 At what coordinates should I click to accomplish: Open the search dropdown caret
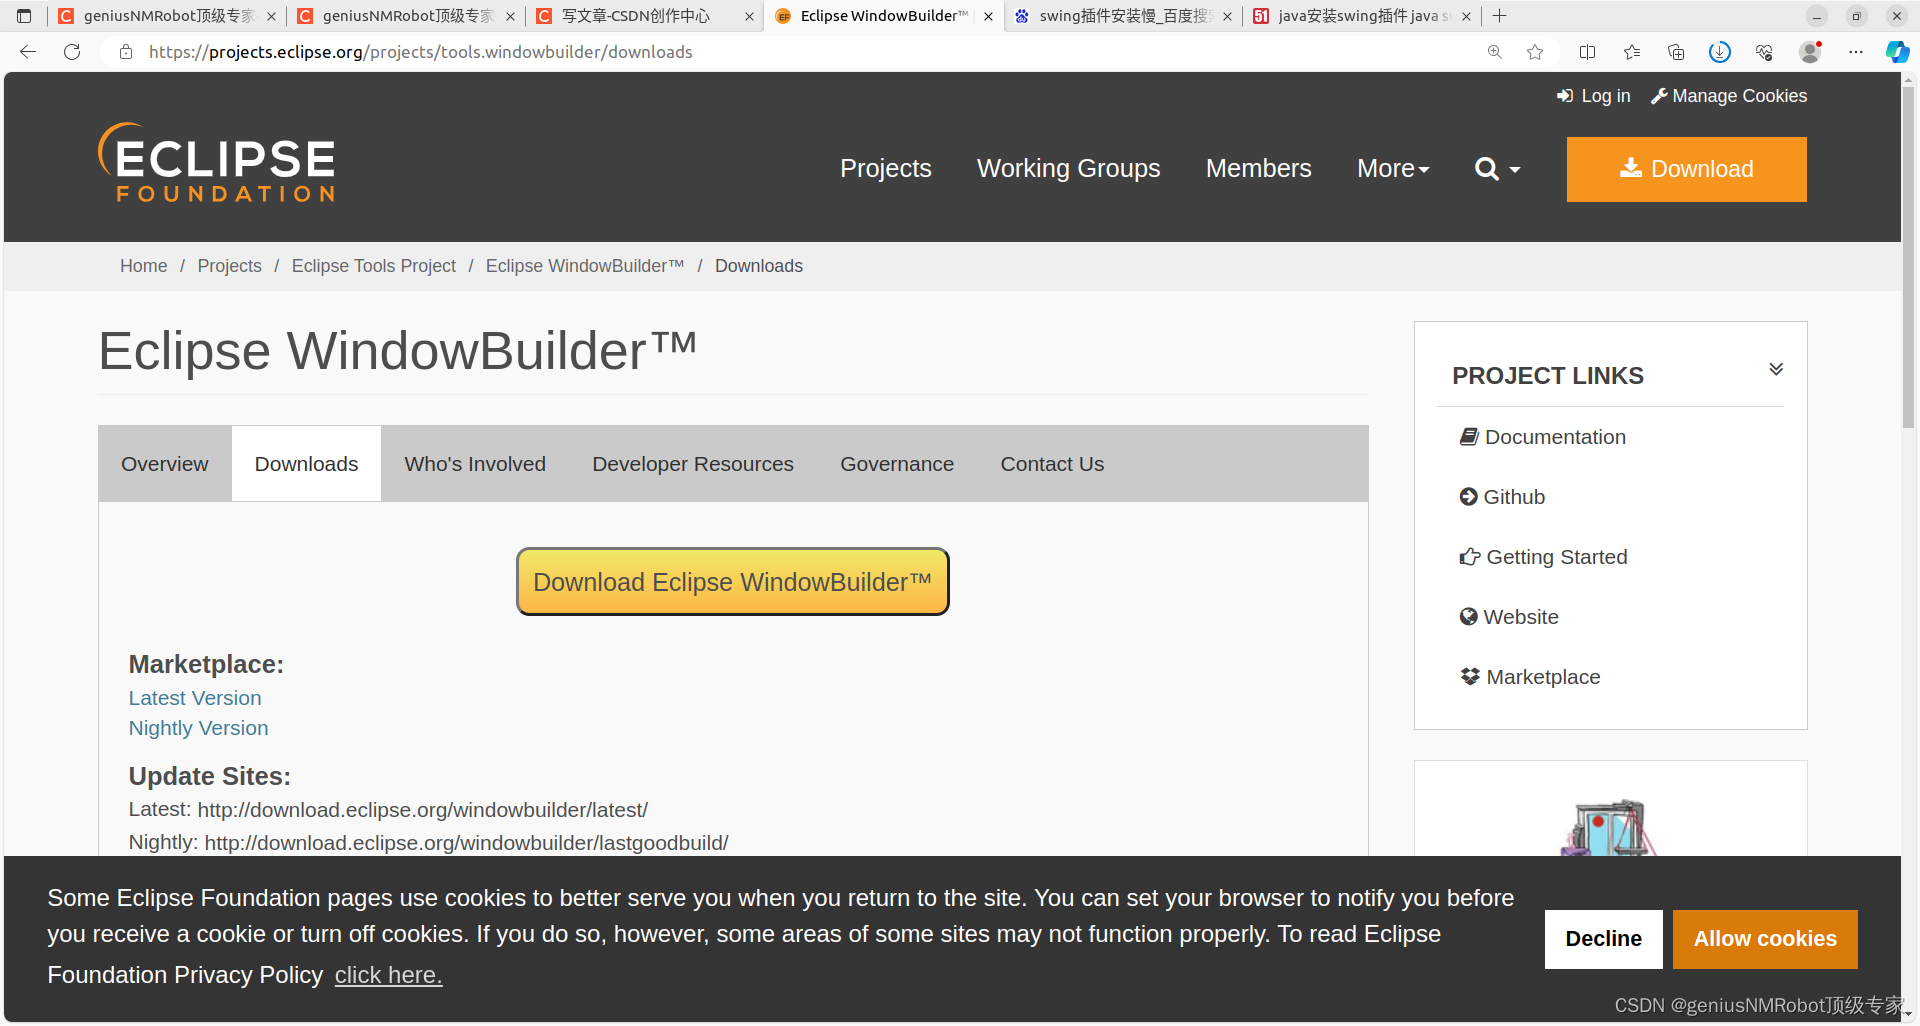click(1513, 169)
